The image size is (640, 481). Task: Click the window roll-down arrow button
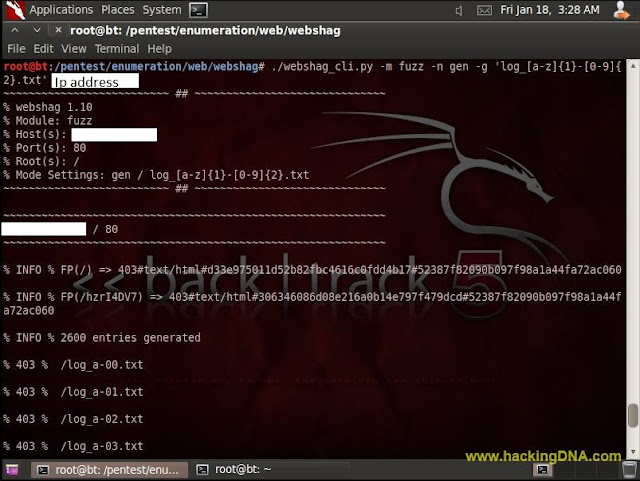pyautogui.click(x=37, y=30)
